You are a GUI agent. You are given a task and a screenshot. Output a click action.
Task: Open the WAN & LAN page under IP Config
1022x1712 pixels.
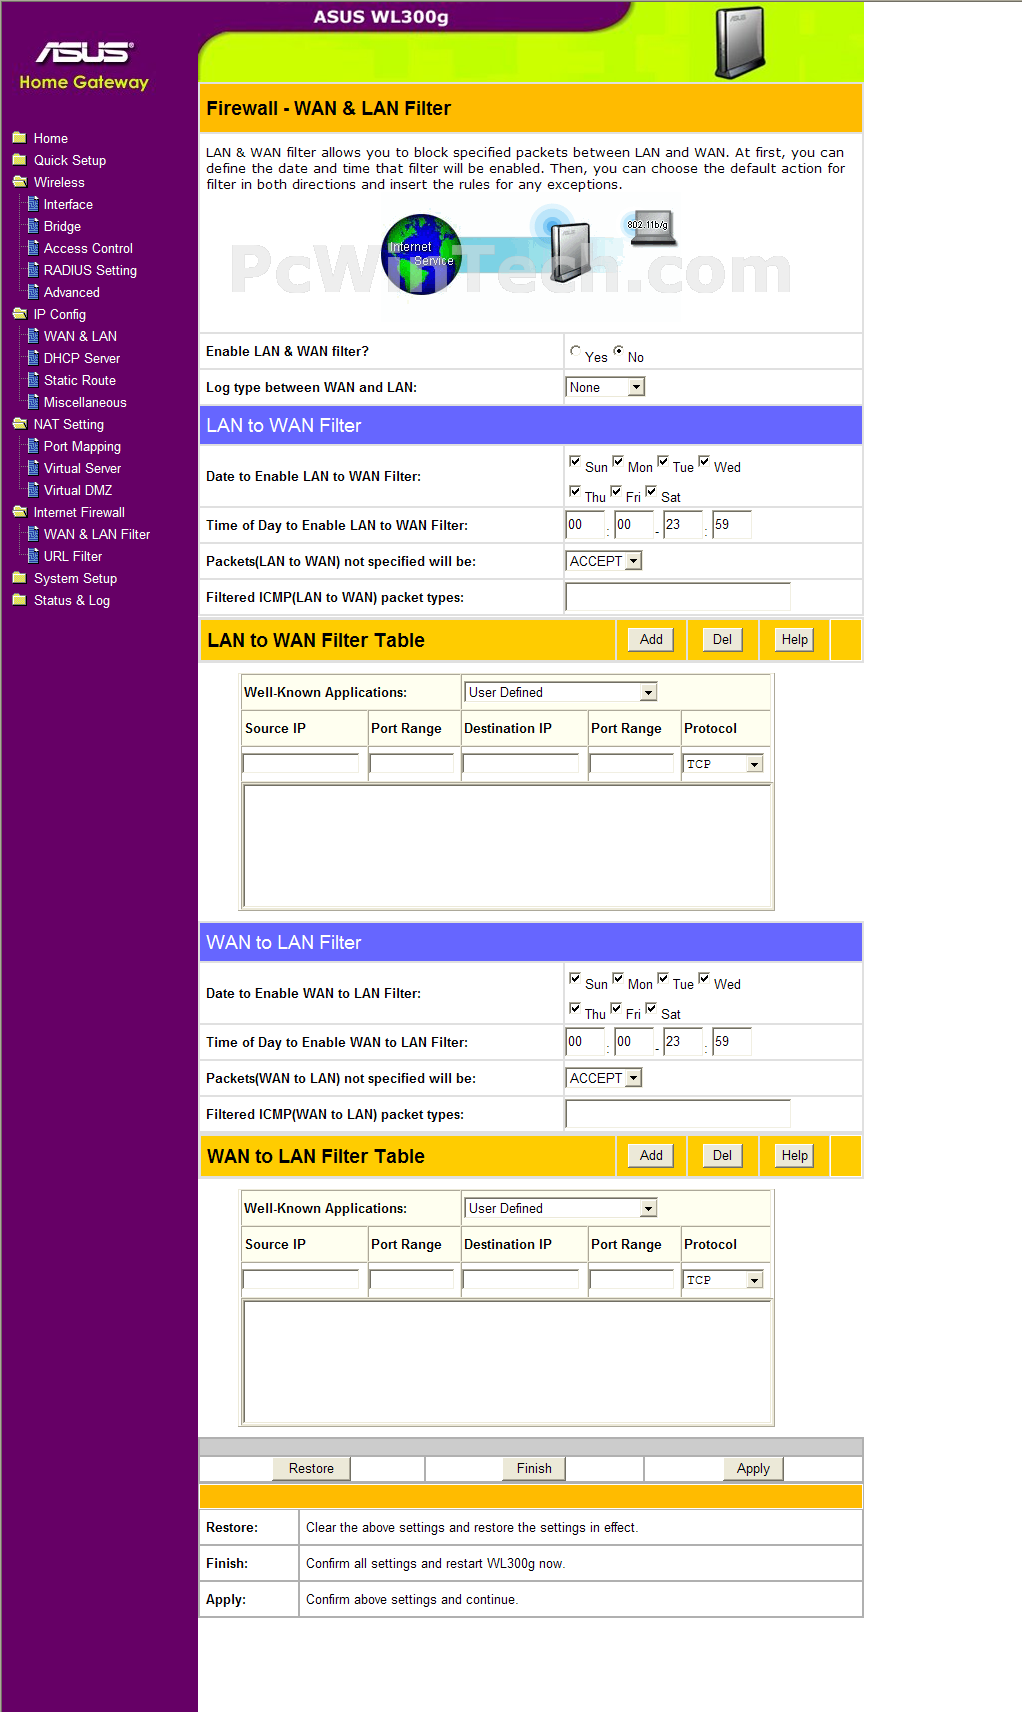[x=80, y=336]
